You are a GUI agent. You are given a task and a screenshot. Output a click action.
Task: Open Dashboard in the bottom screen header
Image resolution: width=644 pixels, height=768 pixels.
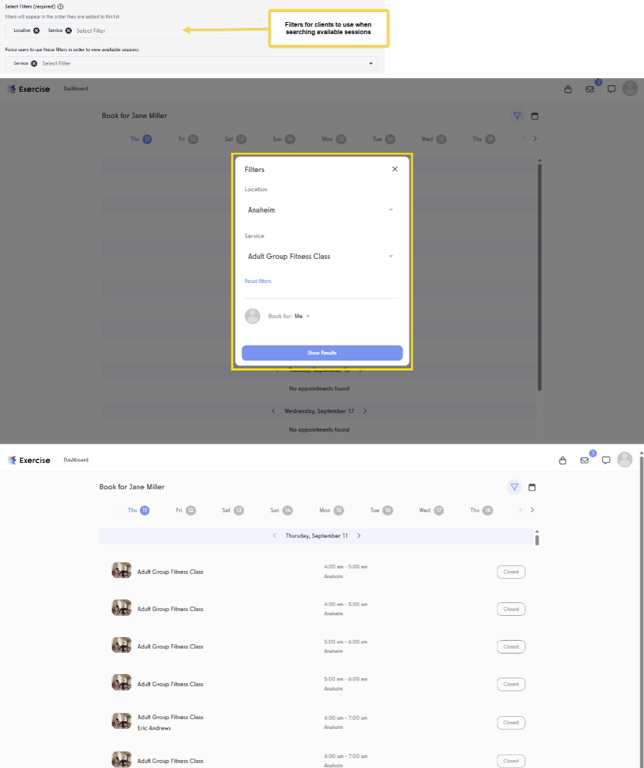76,460
